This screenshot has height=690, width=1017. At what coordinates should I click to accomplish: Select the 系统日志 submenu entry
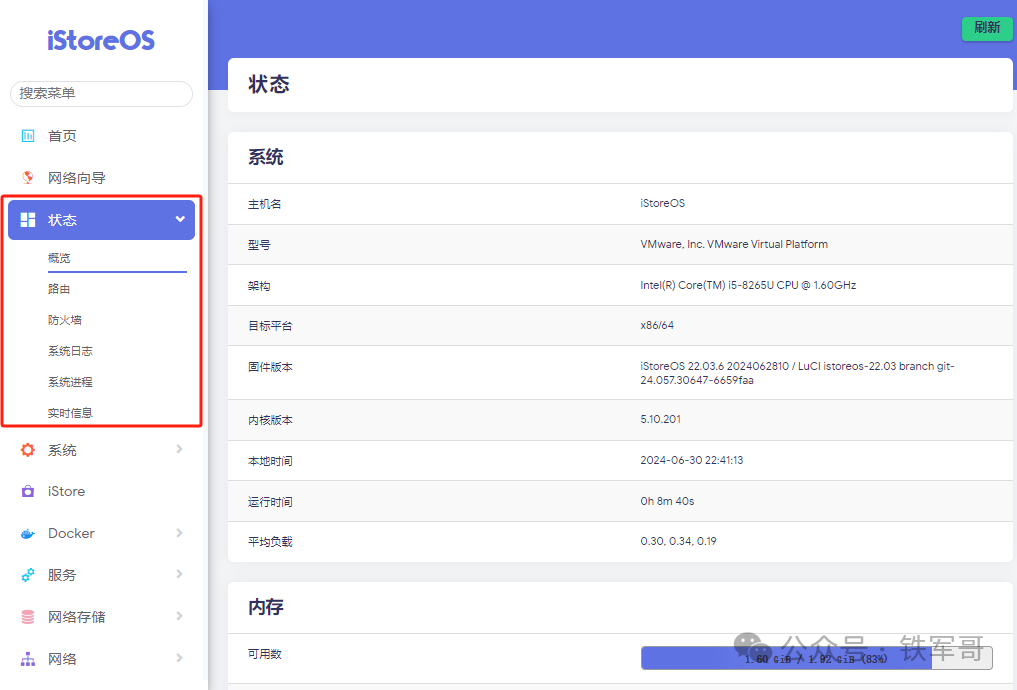(x=71, y=350)
